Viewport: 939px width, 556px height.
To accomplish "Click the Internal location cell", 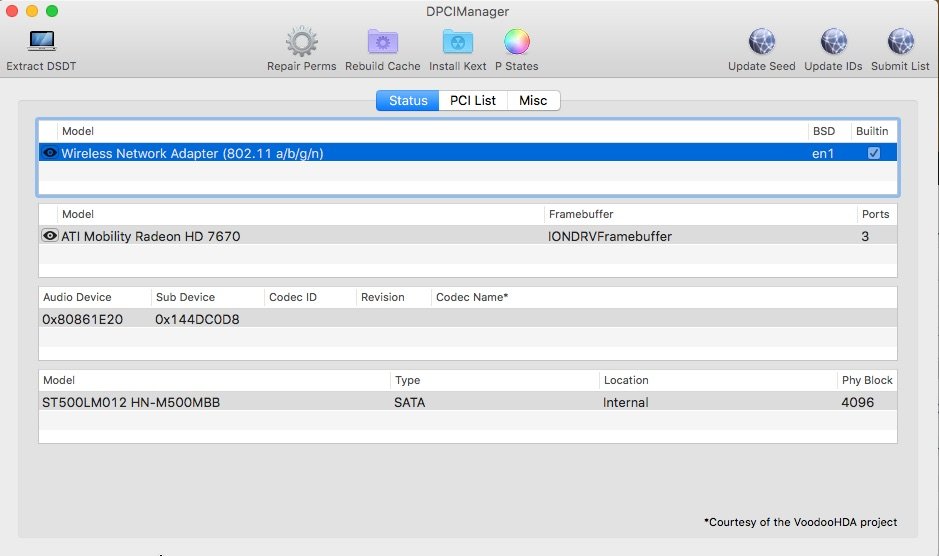I will (x=625, y=403).
